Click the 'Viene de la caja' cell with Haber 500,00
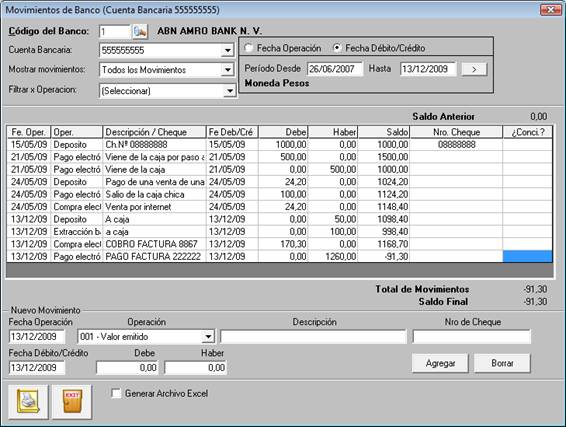566x427 pixels. pos(154,170)
